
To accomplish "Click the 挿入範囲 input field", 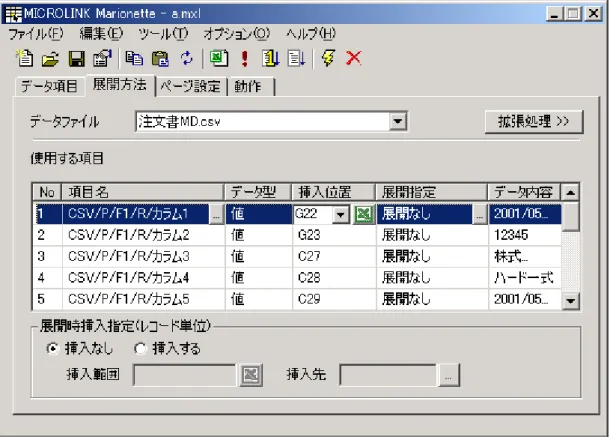I will (x=185, y=375).
